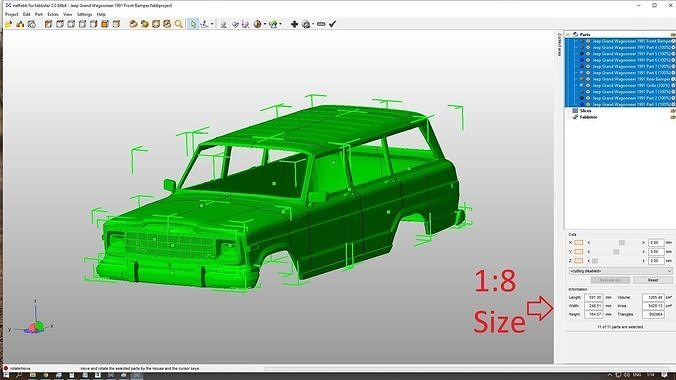
Task: Click the color dot of Part 8
Action: 582,72
